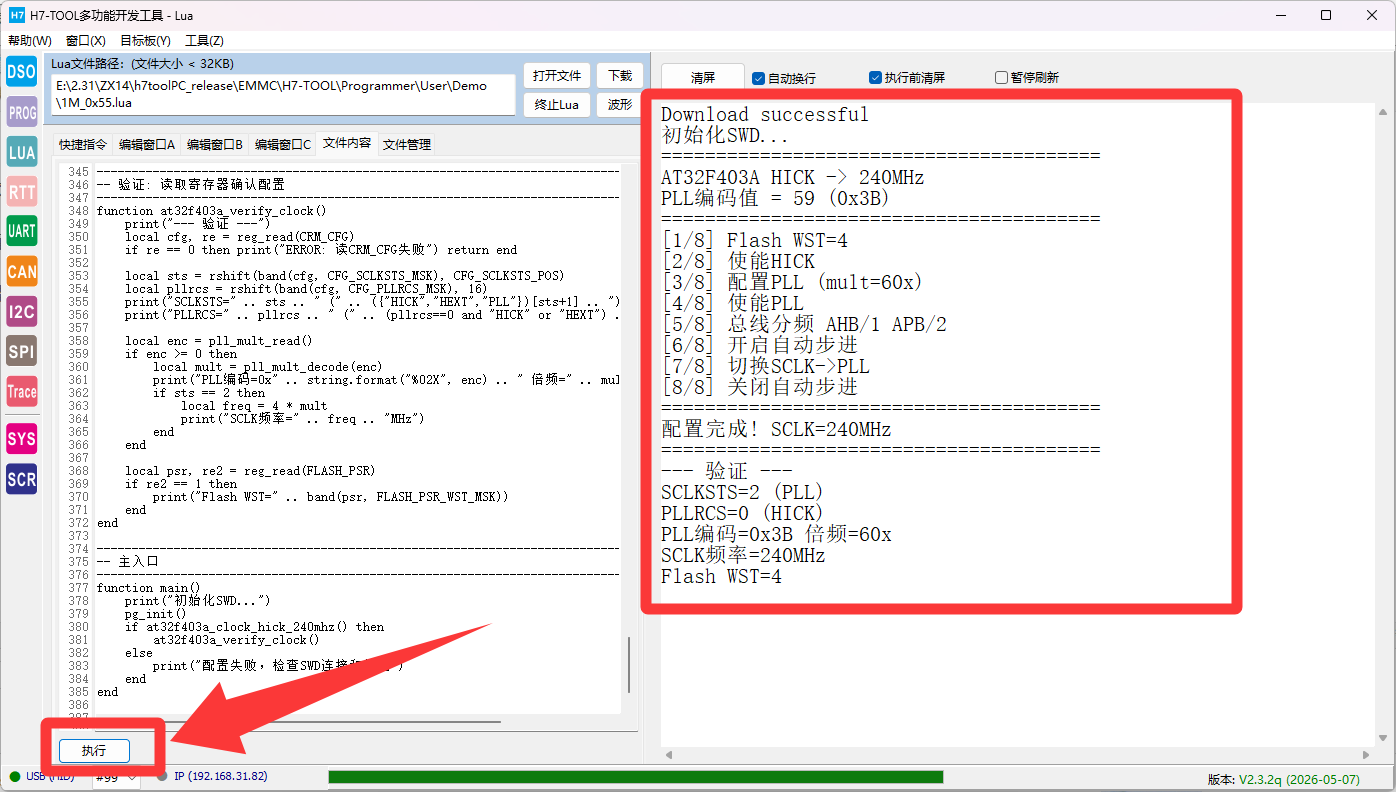Image resolution: width=1396 pixels, height=792 pixels.
Task: Click the 清屏 button
Action: tap(703, 78)
